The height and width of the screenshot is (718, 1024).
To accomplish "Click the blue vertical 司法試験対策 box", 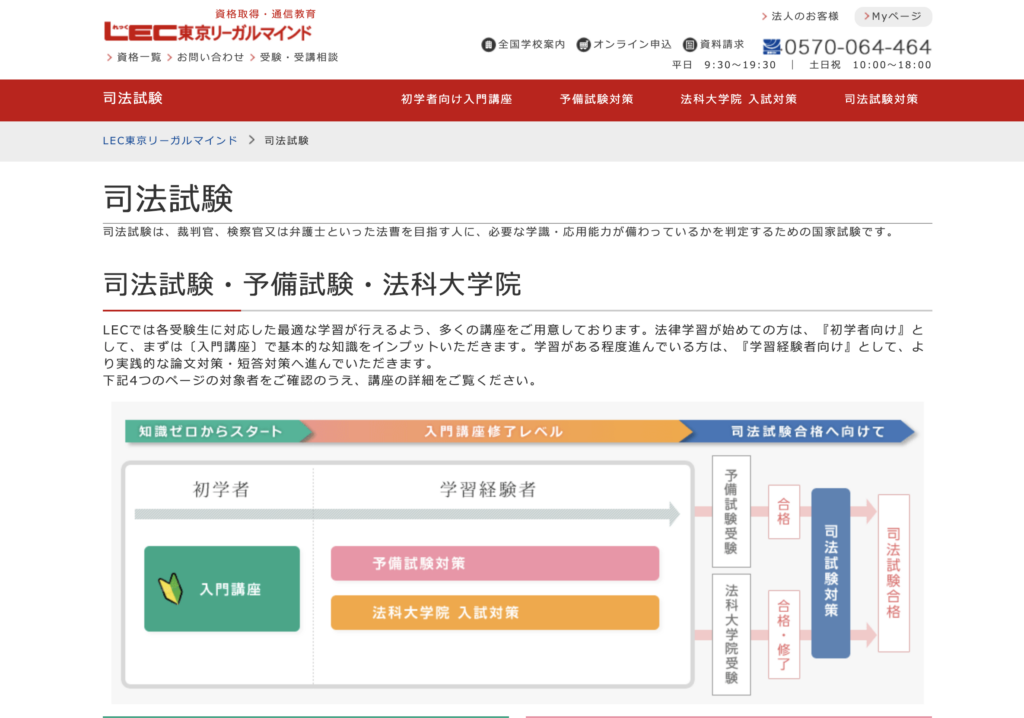I will 831,573.
